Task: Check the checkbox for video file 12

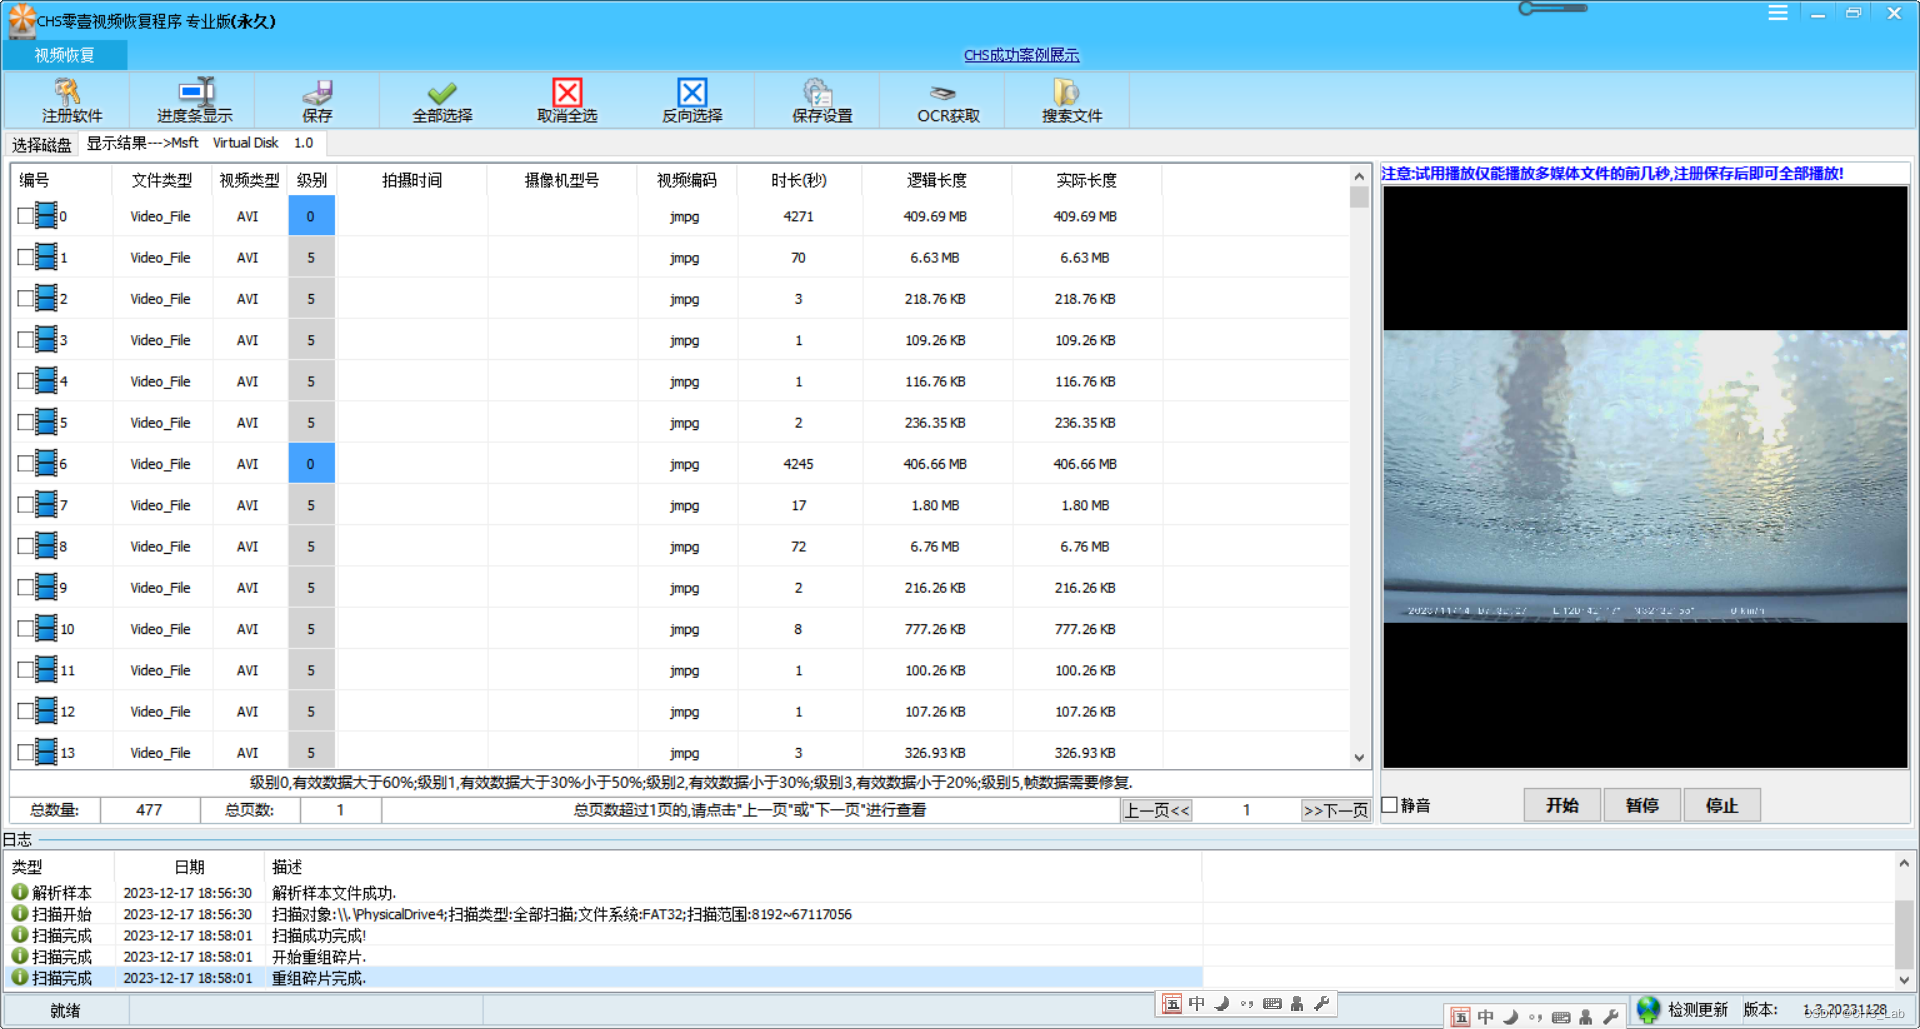Action: 25,711
